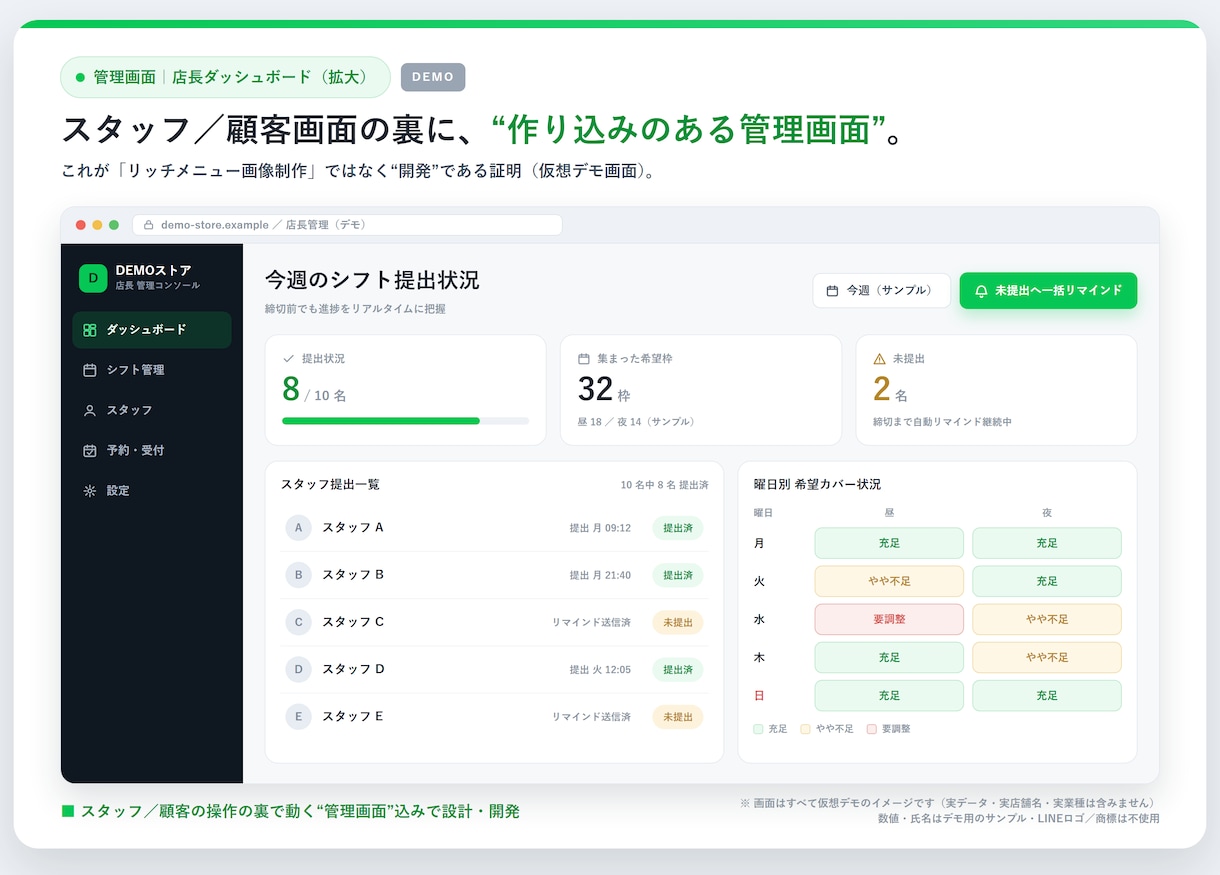Click 未提出へ一括リマインド button
The height and width of the screenshot is (875, 1220).
coord(1048,291)
